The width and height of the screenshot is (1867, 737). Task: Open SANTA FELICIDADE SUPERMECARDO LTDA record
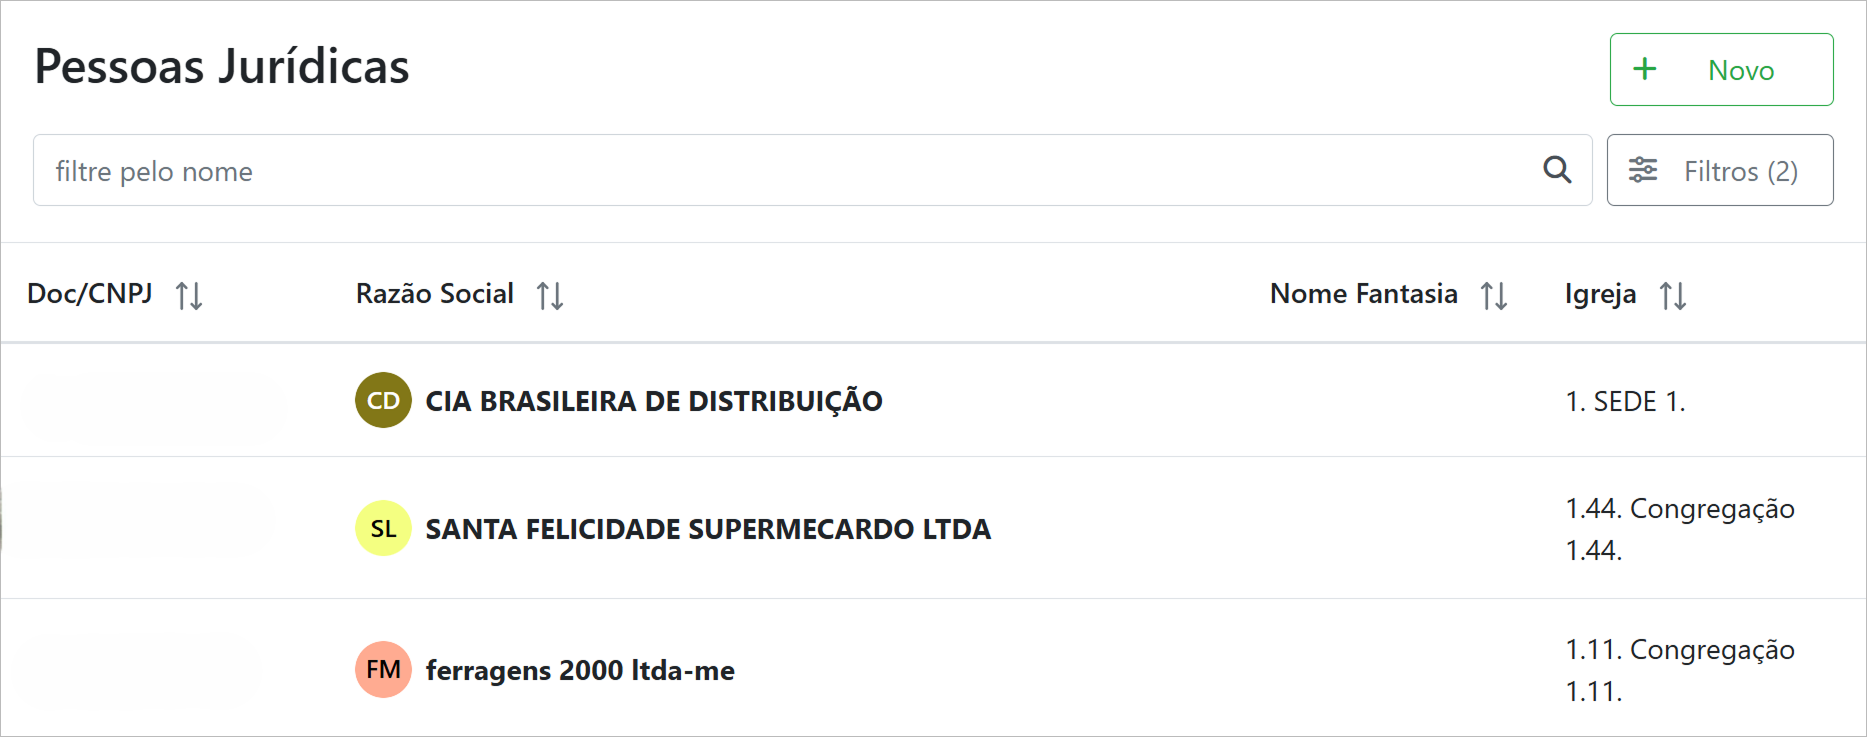pyautogui.click(x=708, y=529)
